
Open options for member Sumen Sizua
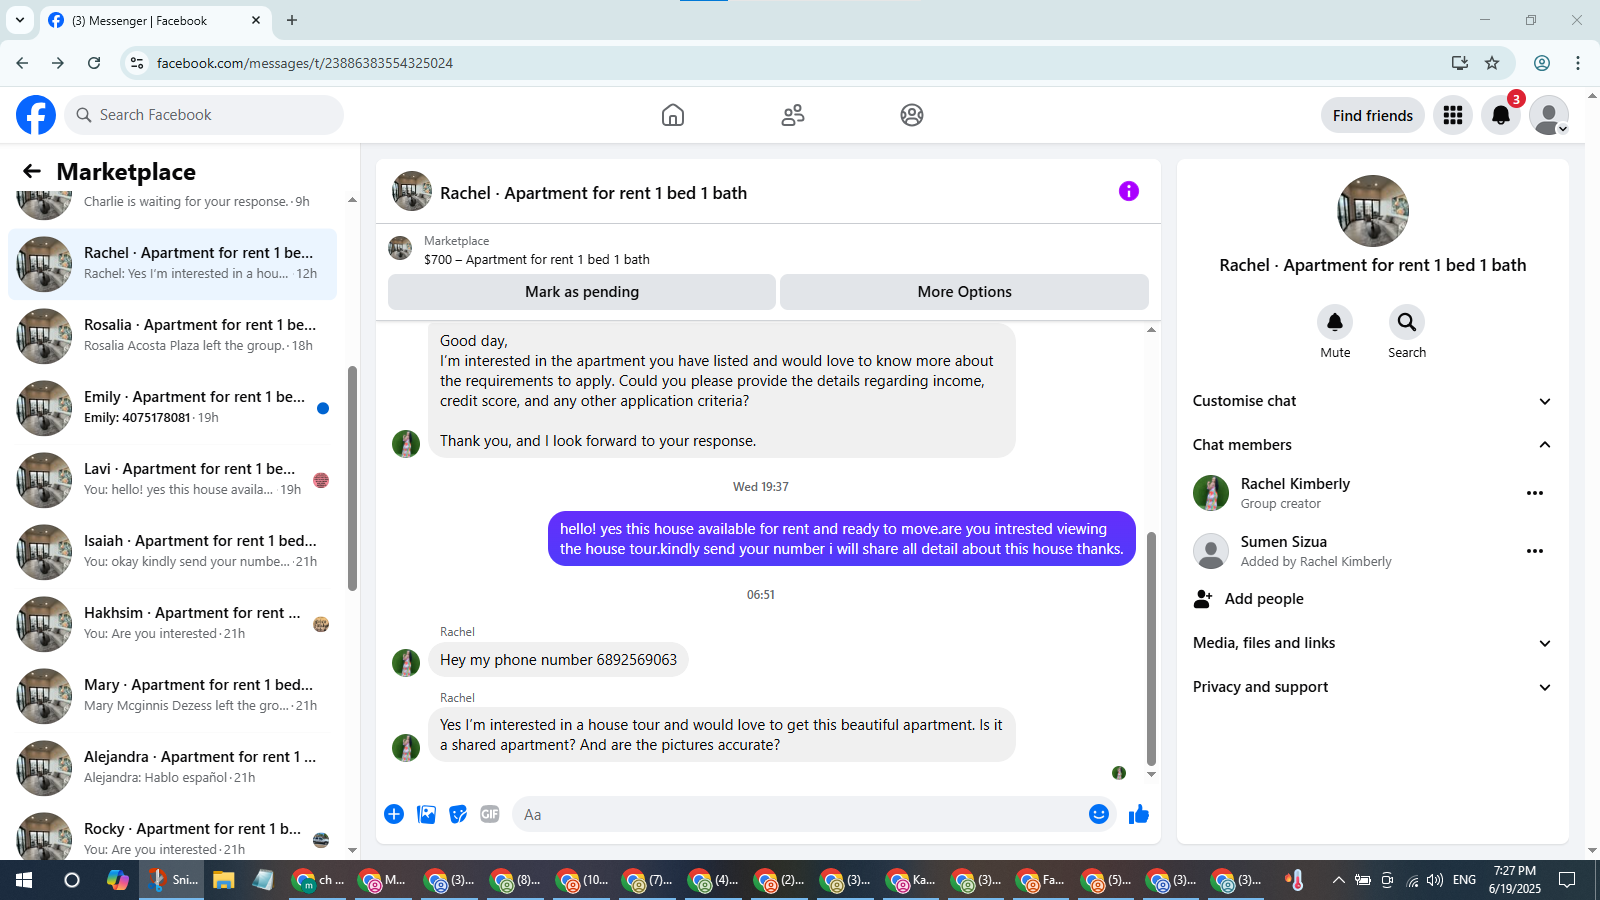1535,551
